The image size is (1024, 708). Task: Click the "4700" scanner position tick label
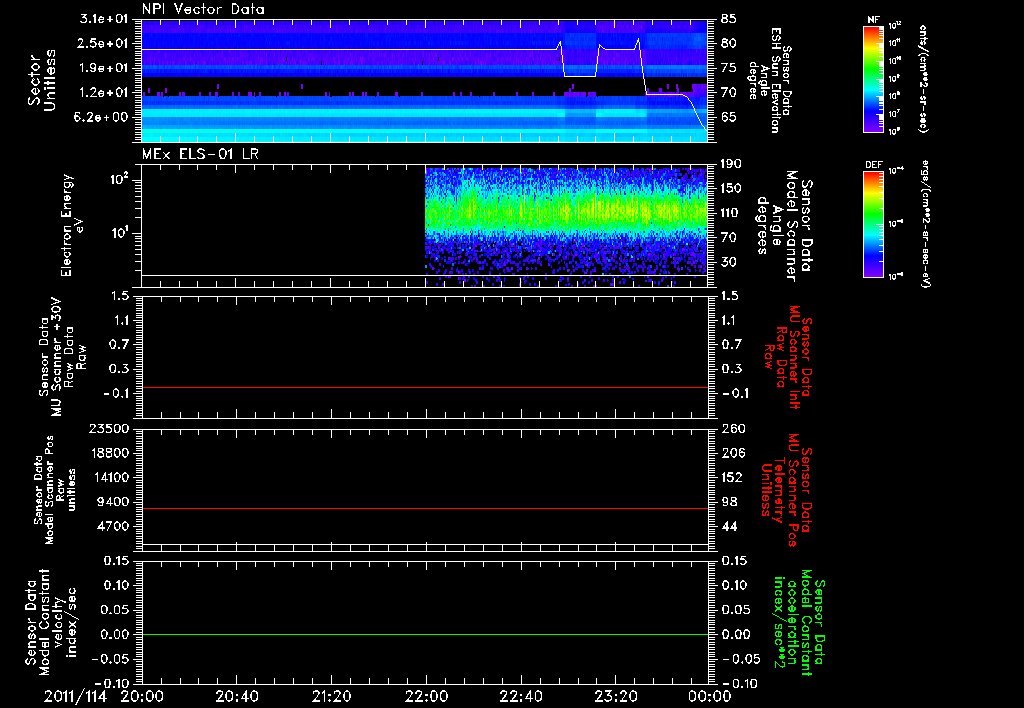112,526
